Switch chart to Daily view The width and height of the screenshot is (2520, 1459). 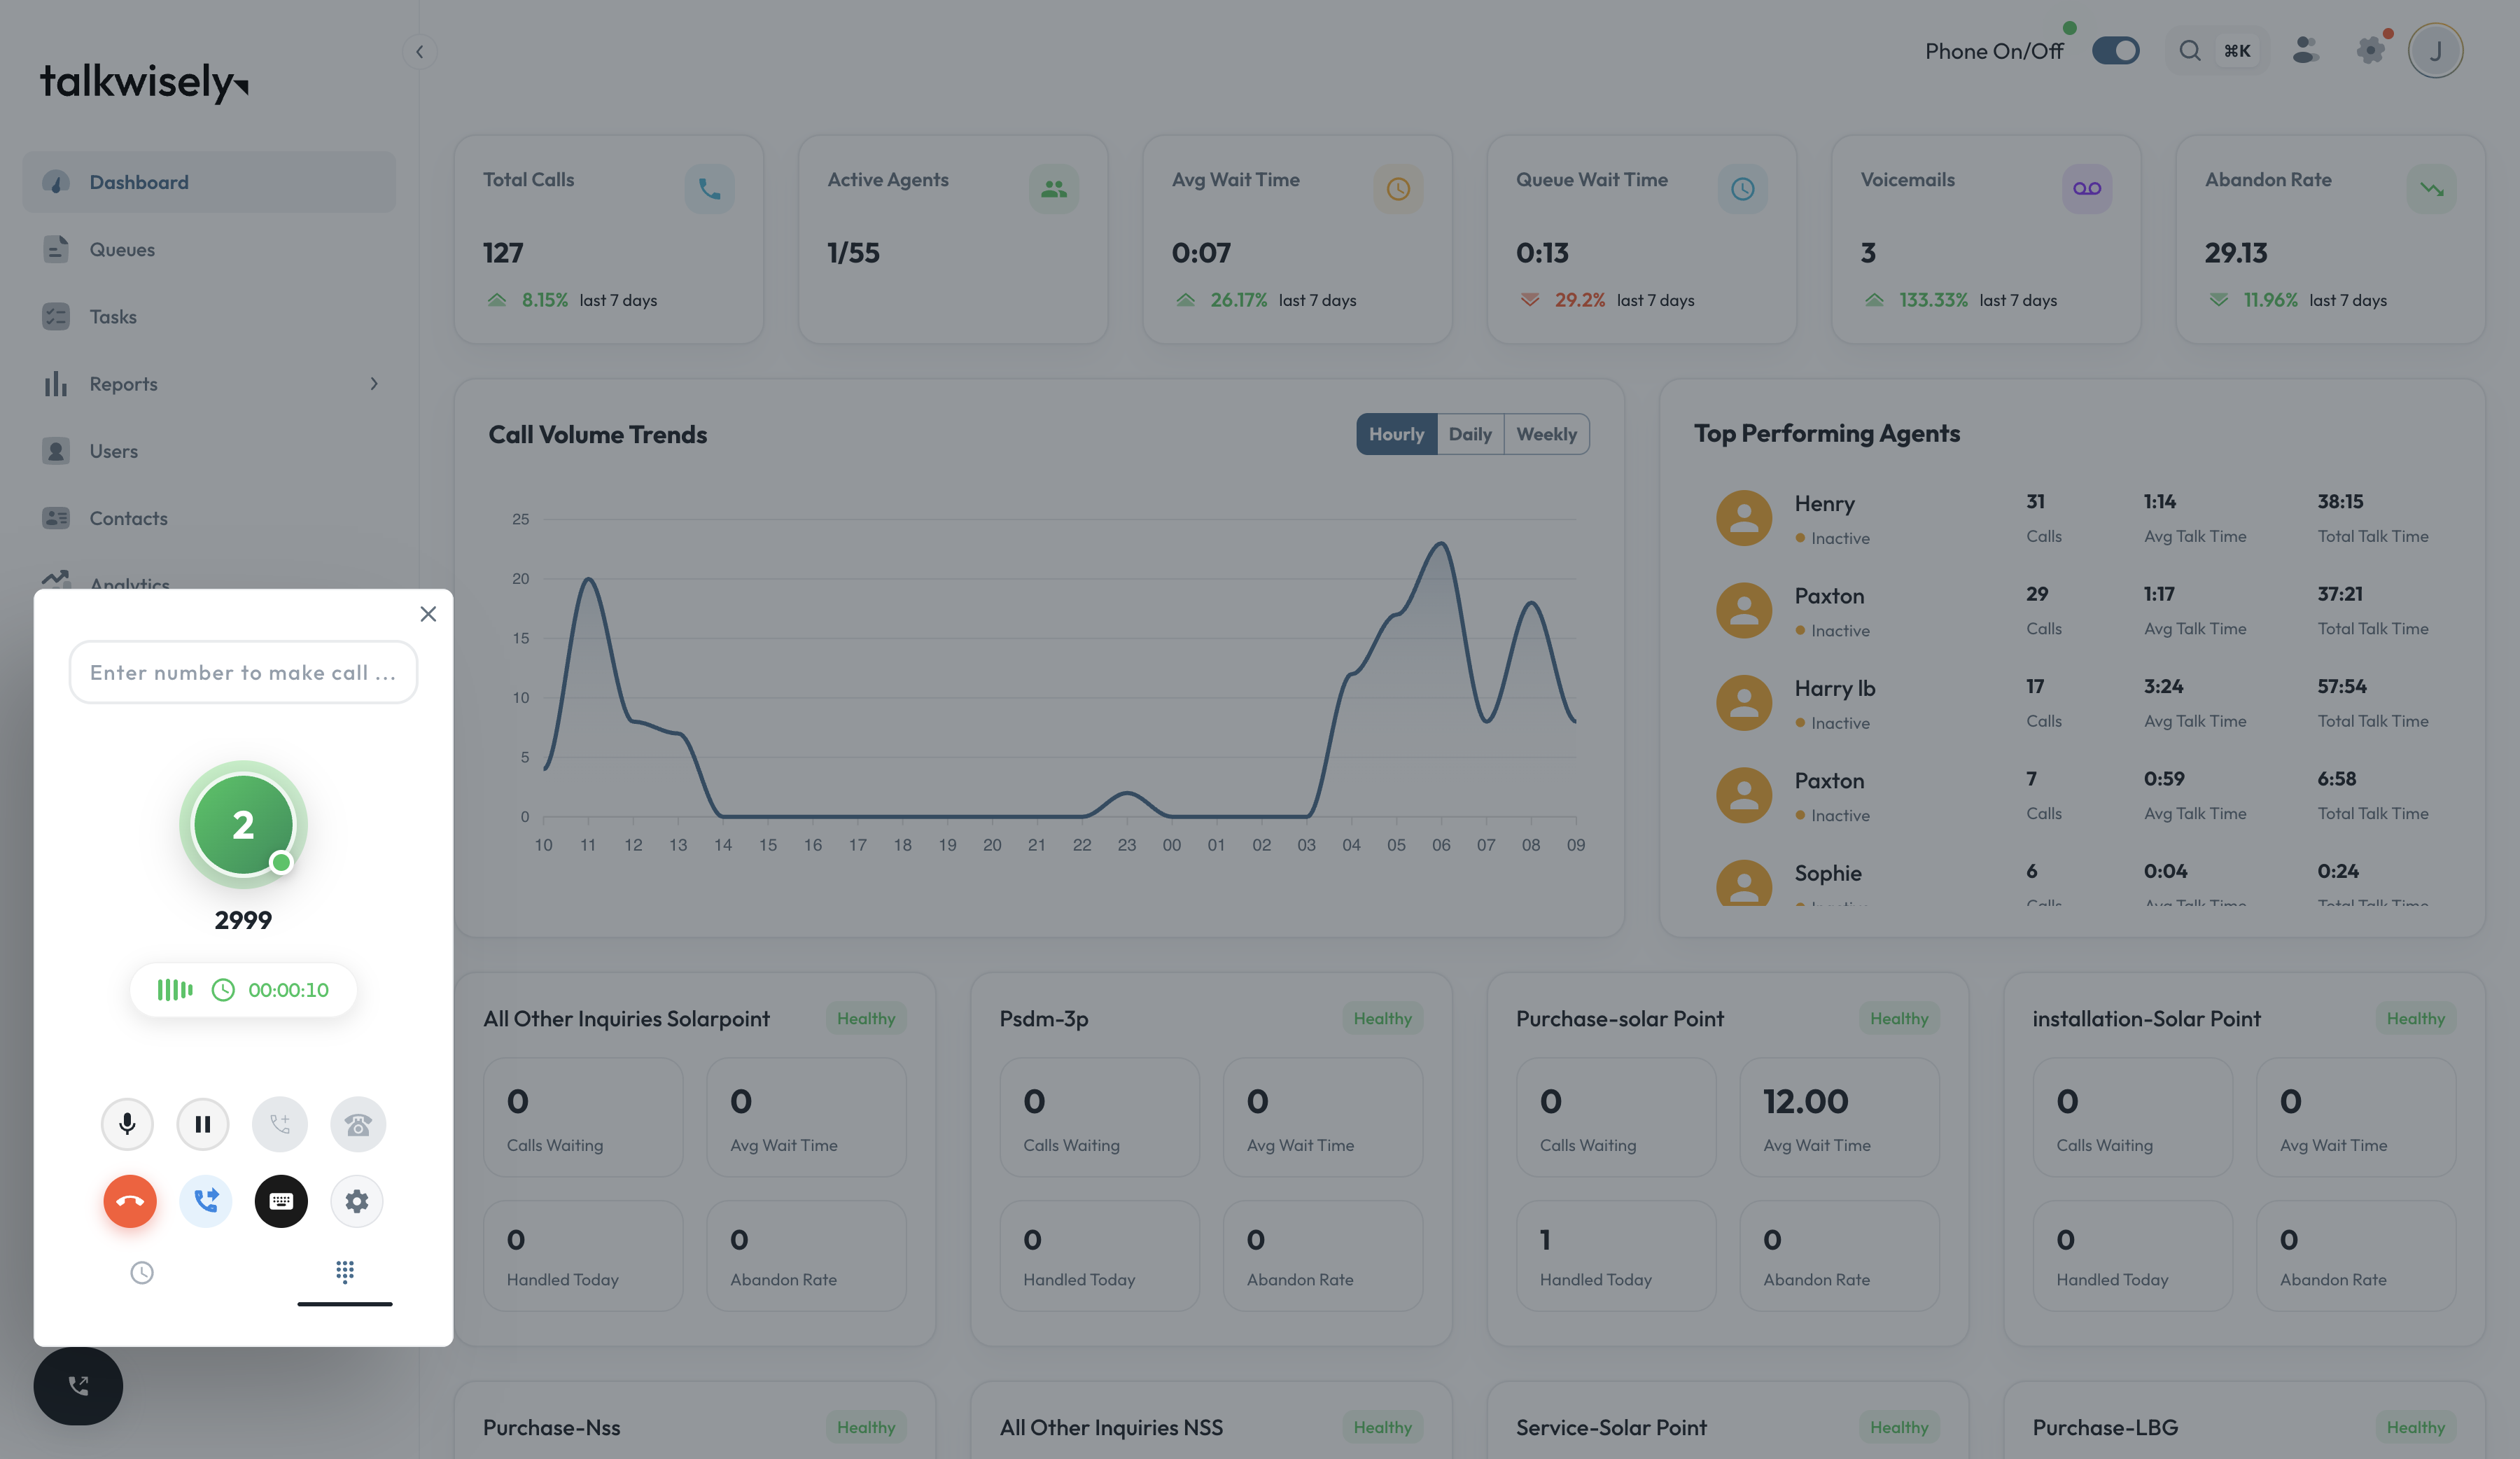click(x=1469, y=434)
